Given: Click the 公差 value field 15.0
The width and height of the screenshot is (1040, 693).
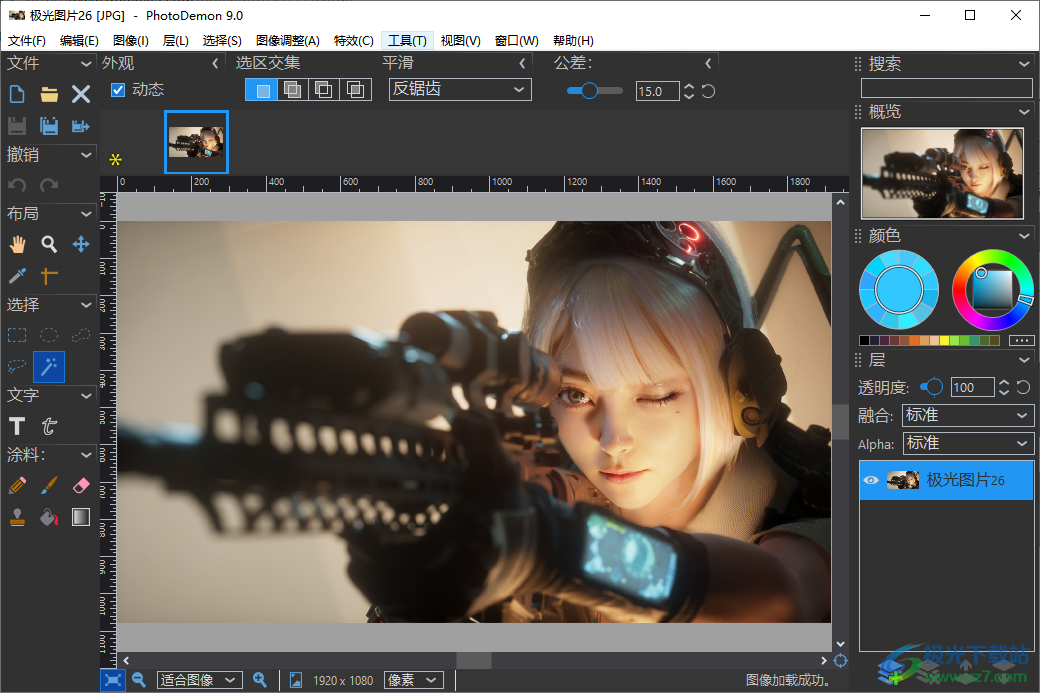Looking at the screenshot, I should [657, 91].
